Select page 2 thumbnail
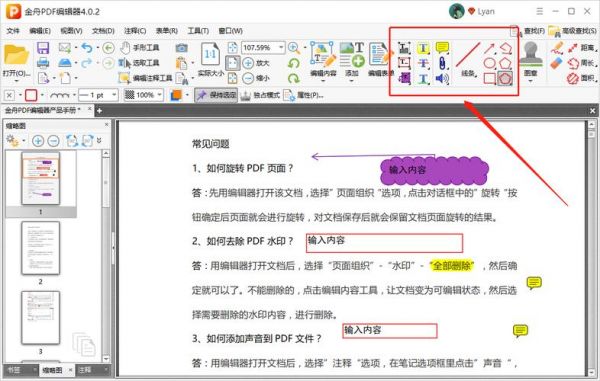 click(41, 249)
